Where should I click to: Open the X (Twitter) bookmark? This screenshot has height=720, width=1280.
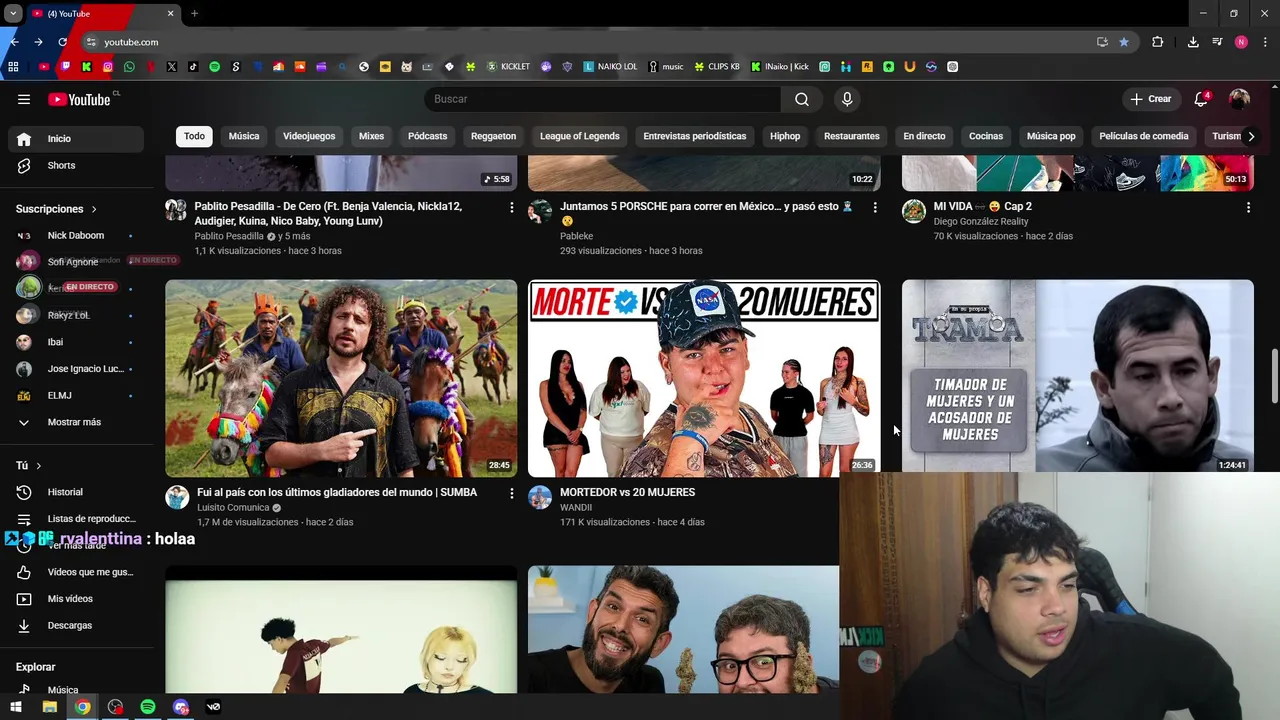[172, 67]
